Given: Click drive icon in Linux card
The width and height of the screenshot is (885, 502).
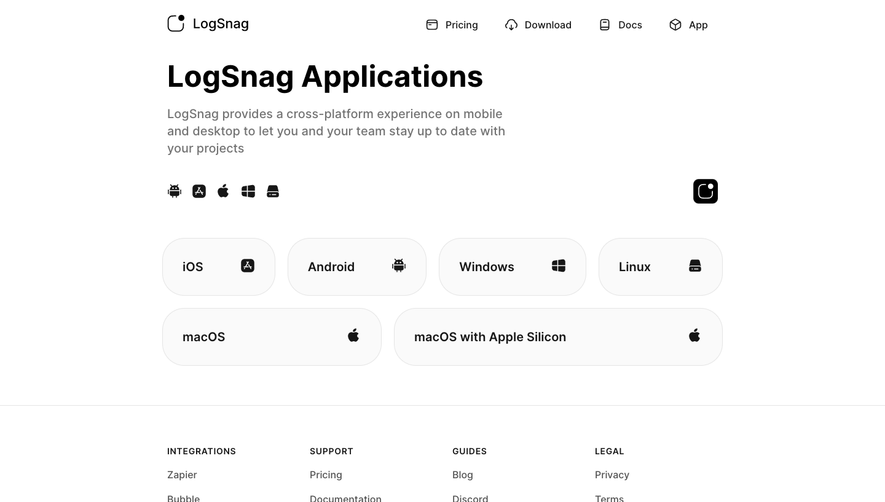Looking at the screenshot, I should coord(695,265).
